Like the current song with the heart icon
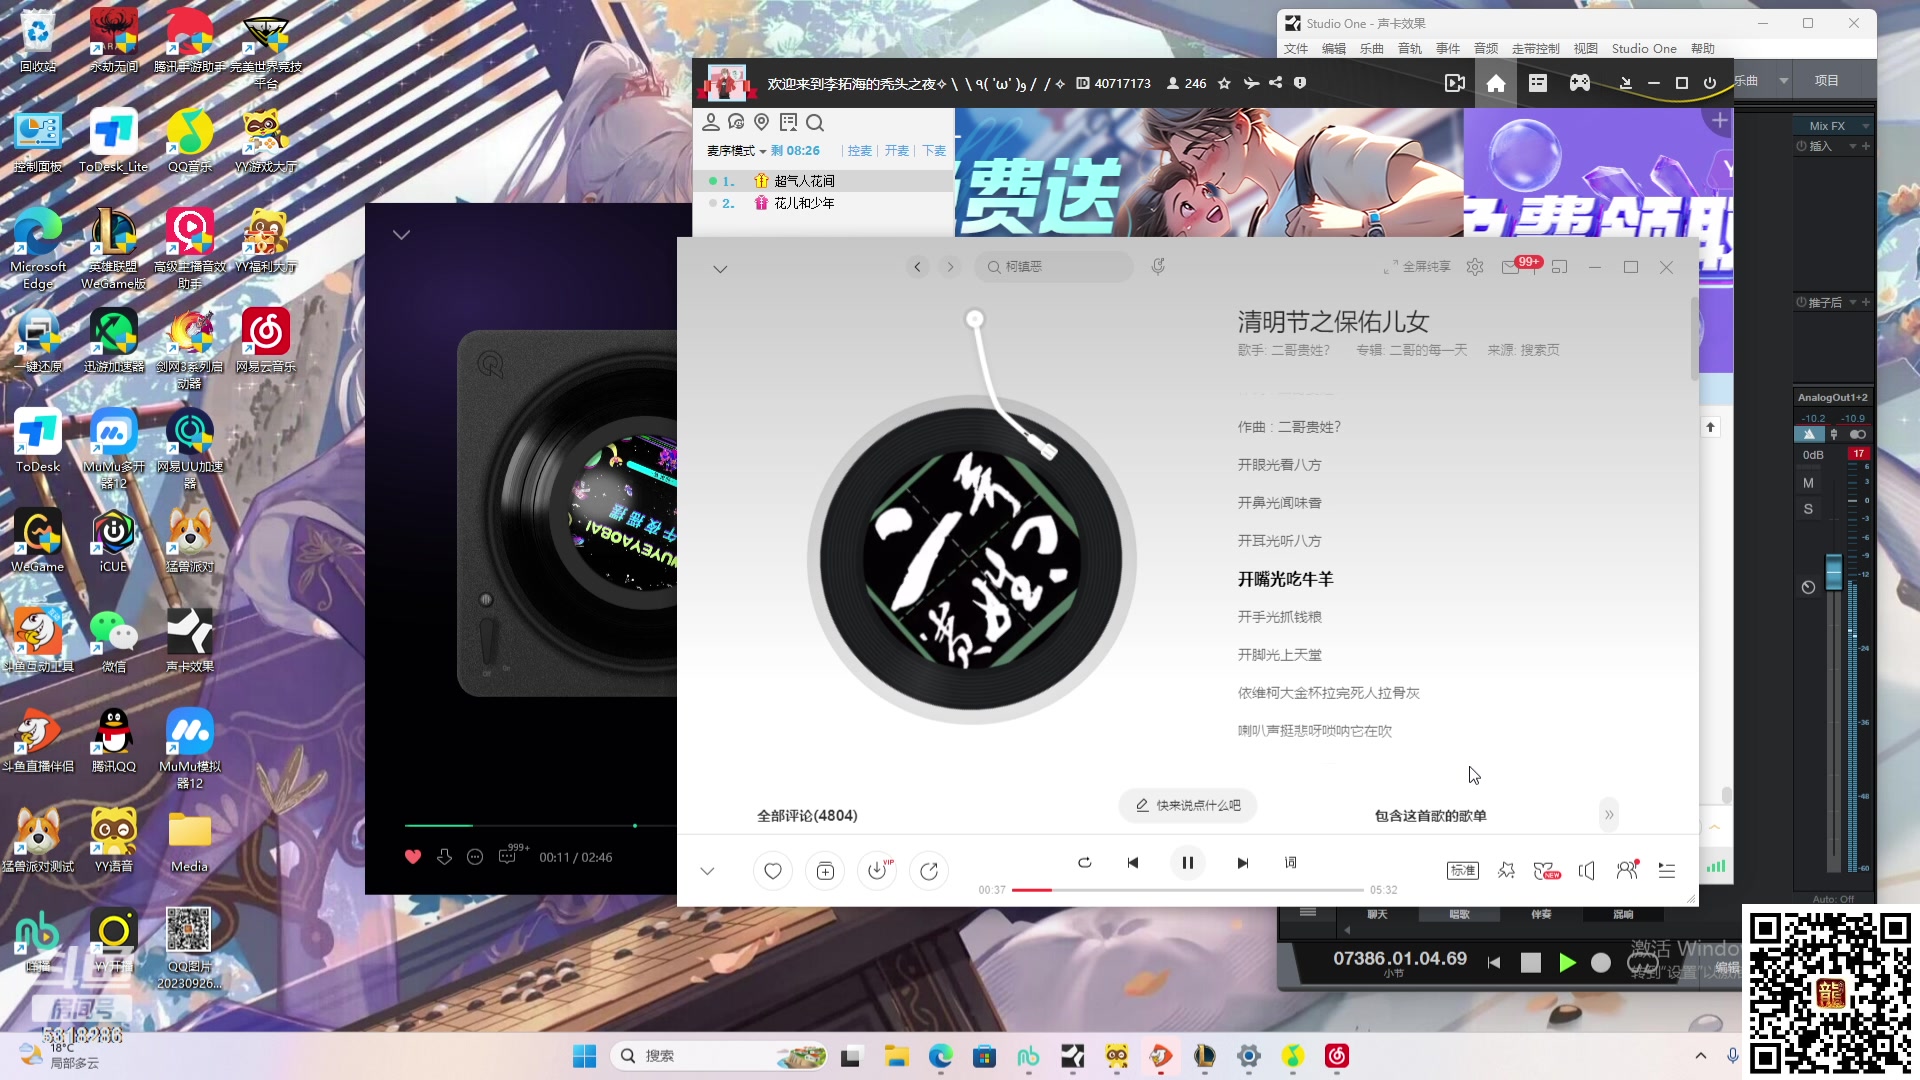 [x=773, y=871]
